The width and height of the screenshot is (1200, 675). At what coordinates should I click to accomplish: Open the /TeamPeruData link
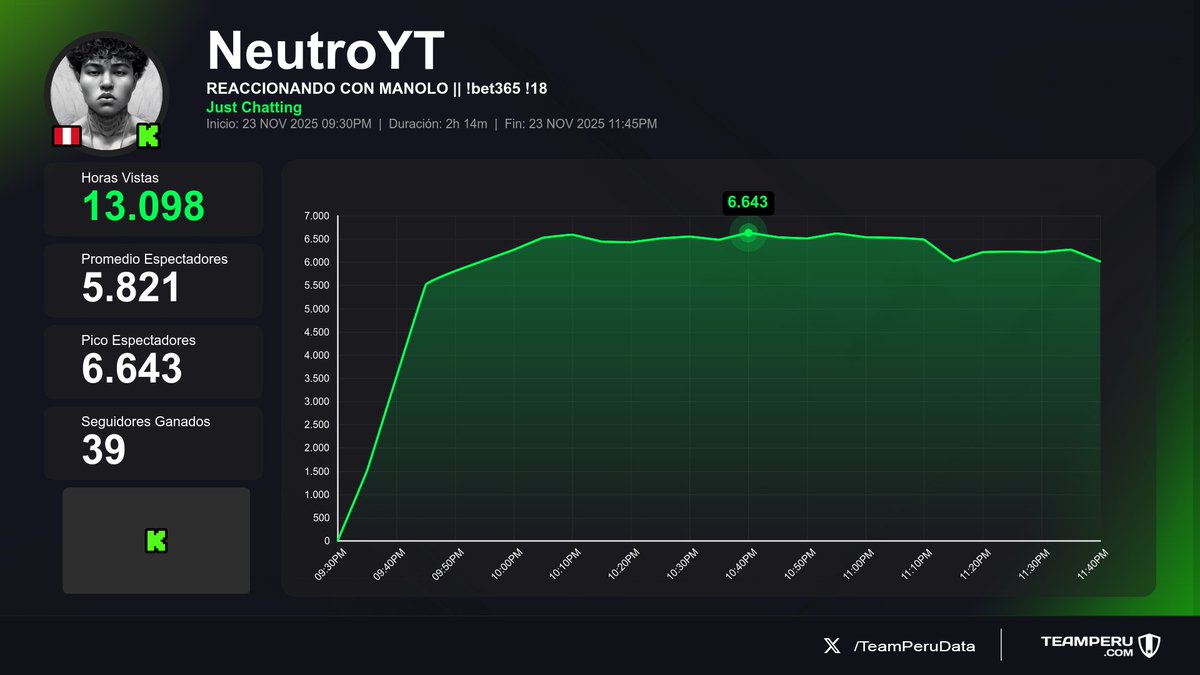click(x=914, y=646)
